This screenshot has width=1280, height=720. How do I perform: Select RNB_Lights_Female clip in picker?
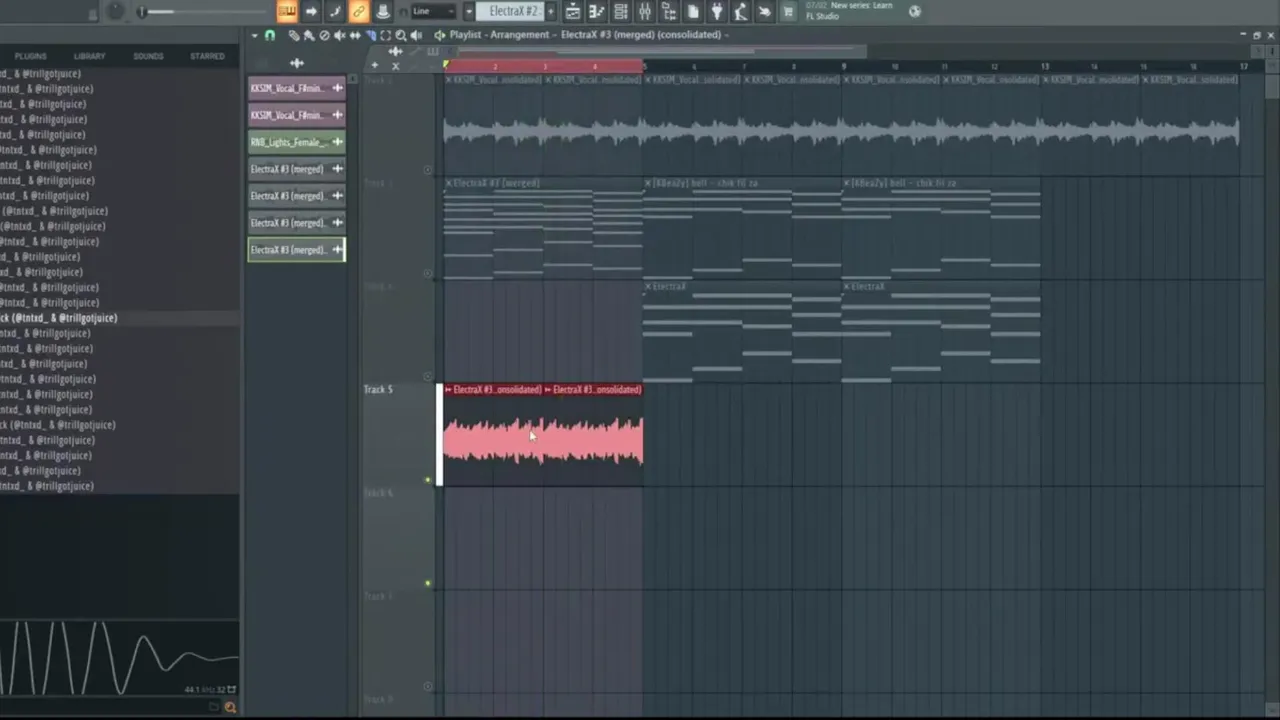296,142
